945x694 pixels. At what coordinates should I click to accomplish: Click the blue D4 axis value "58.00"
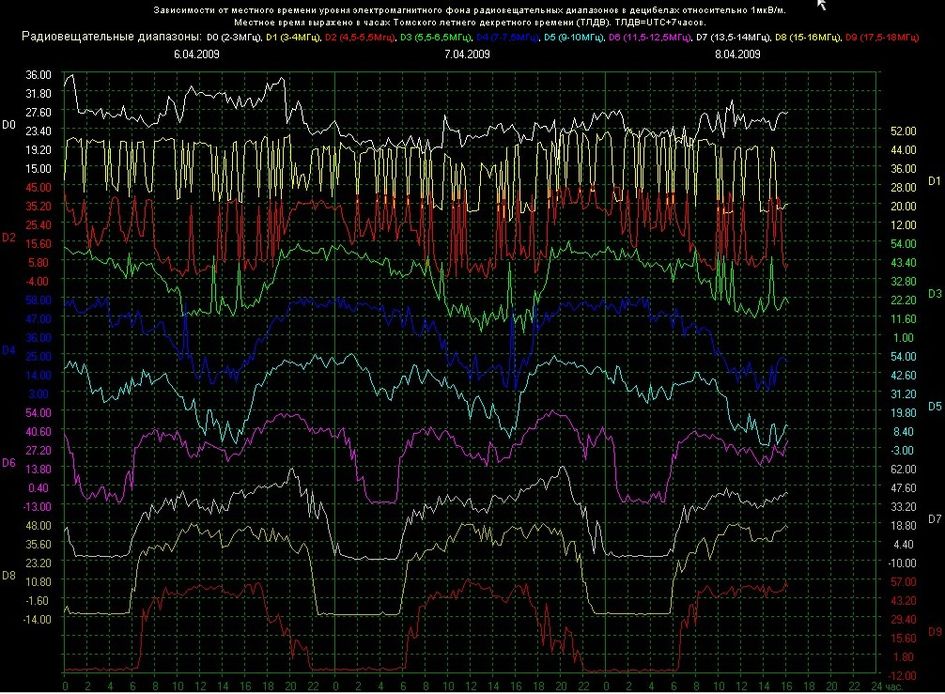click(x=39, y=300)
